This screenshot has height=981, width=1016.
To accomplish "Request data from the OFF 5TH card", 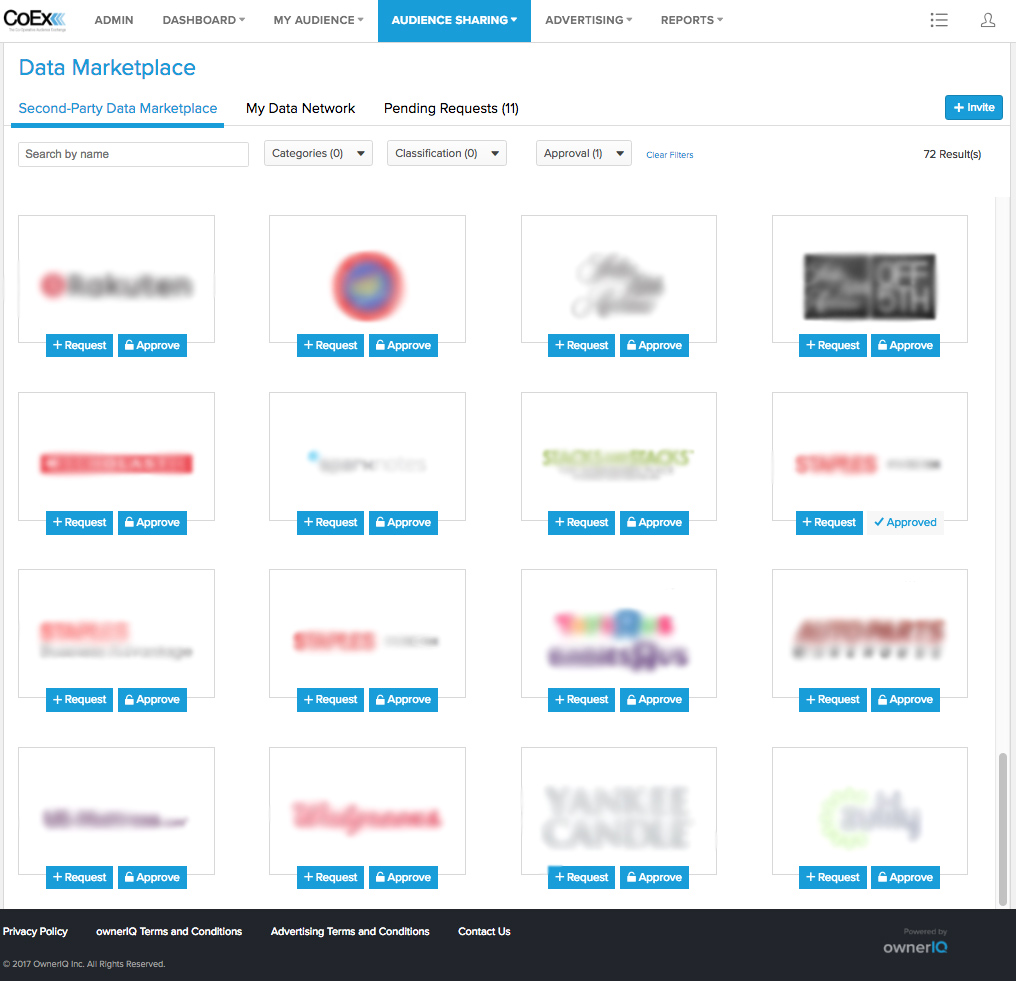I will tap(832, 345).
